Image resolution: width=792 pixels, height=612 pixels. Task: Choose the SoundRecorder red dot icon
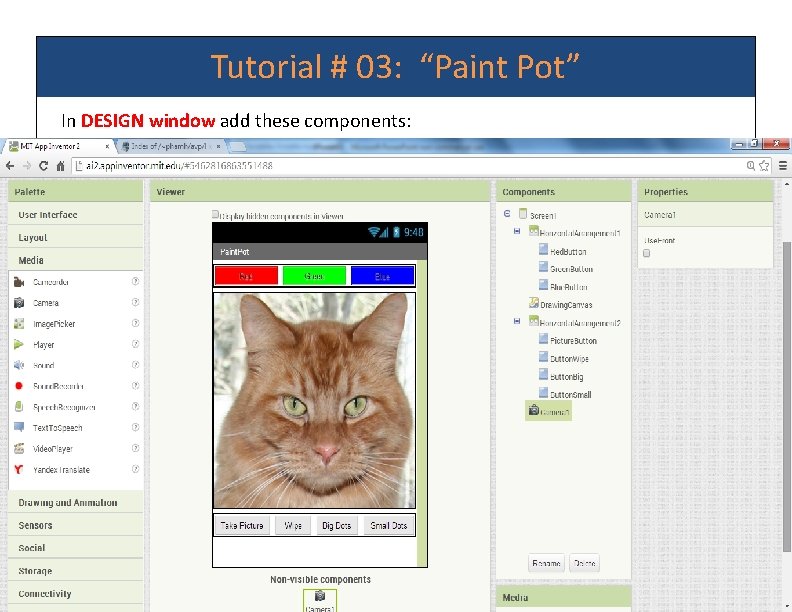click(x=19, y=386)
